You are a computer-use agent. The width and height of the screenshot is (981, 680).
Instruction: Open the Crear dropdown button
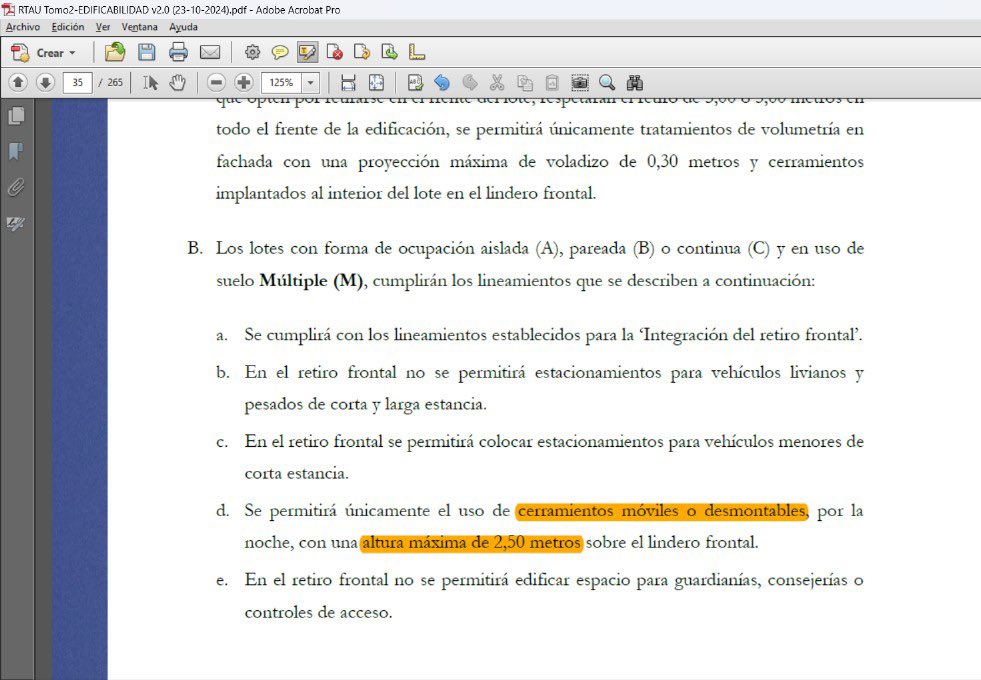[44, 53]
